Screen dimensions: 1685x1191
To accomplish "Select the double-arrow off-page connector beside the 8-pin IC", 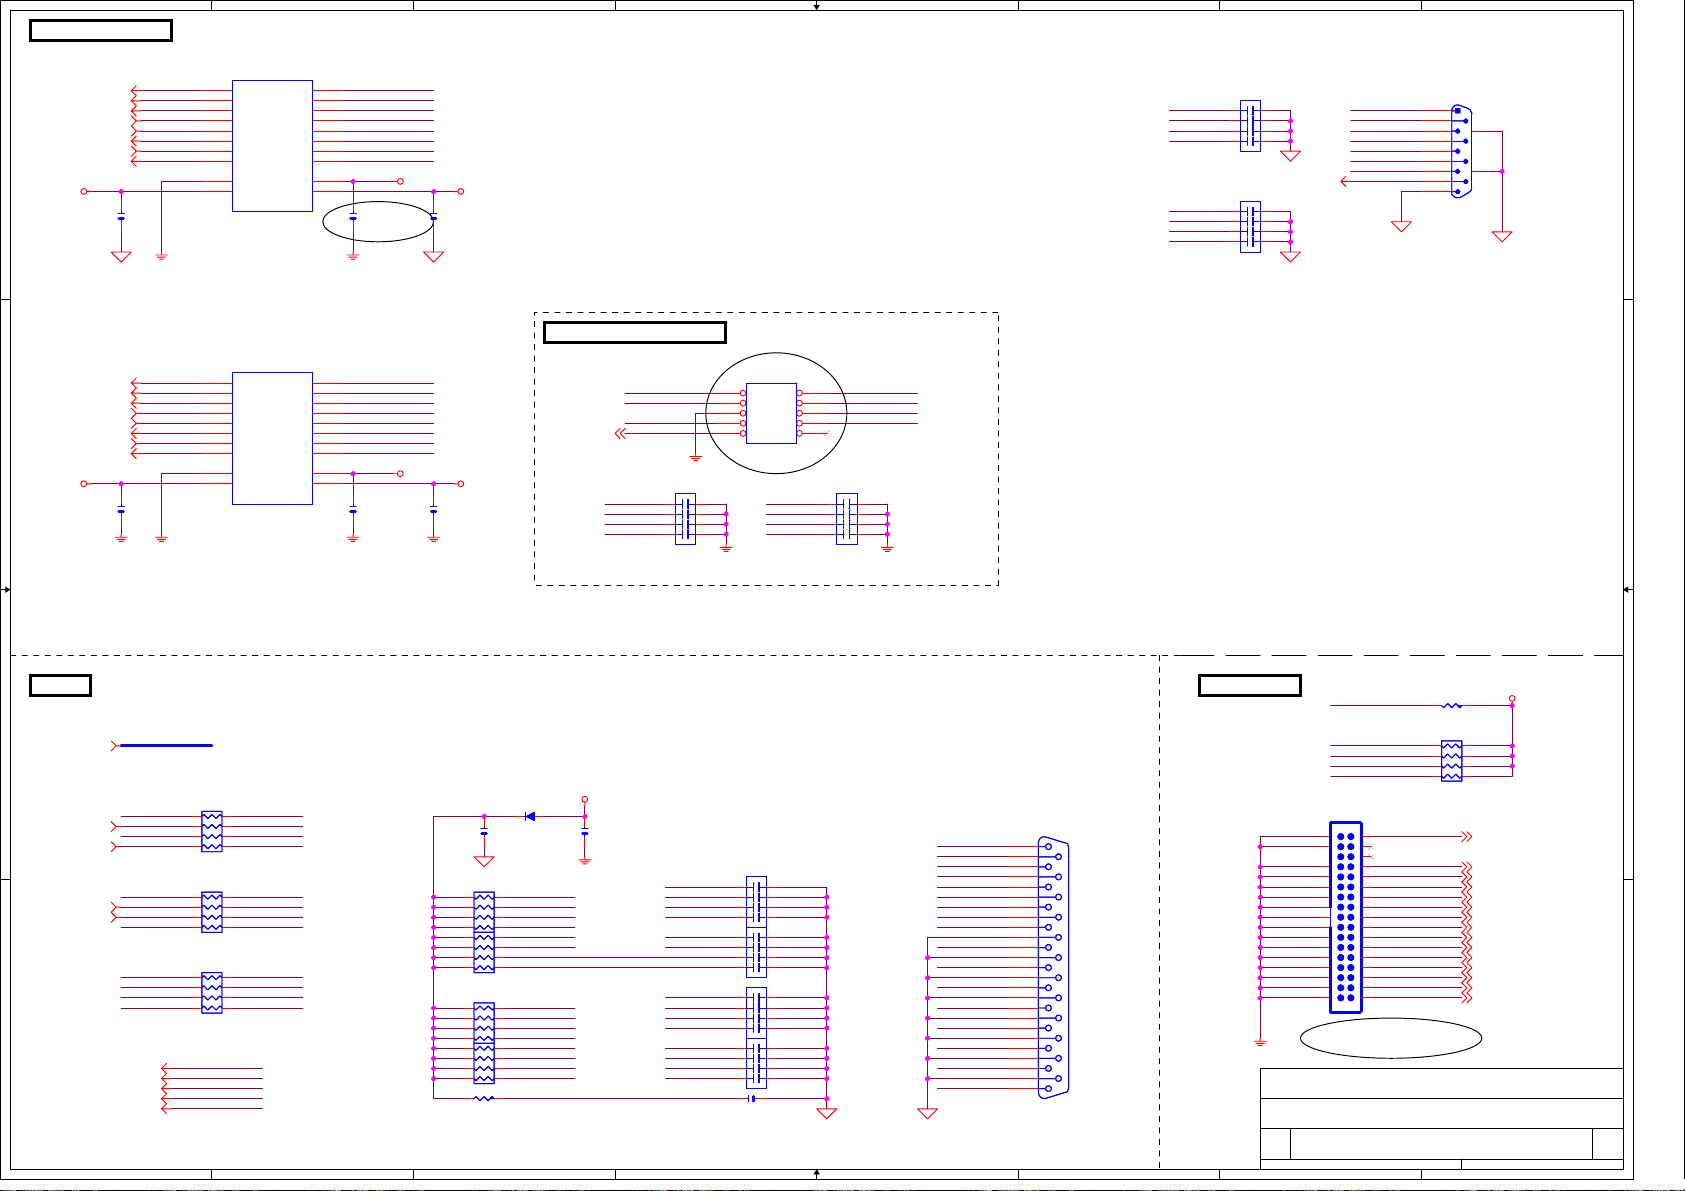I will point(620,434).
